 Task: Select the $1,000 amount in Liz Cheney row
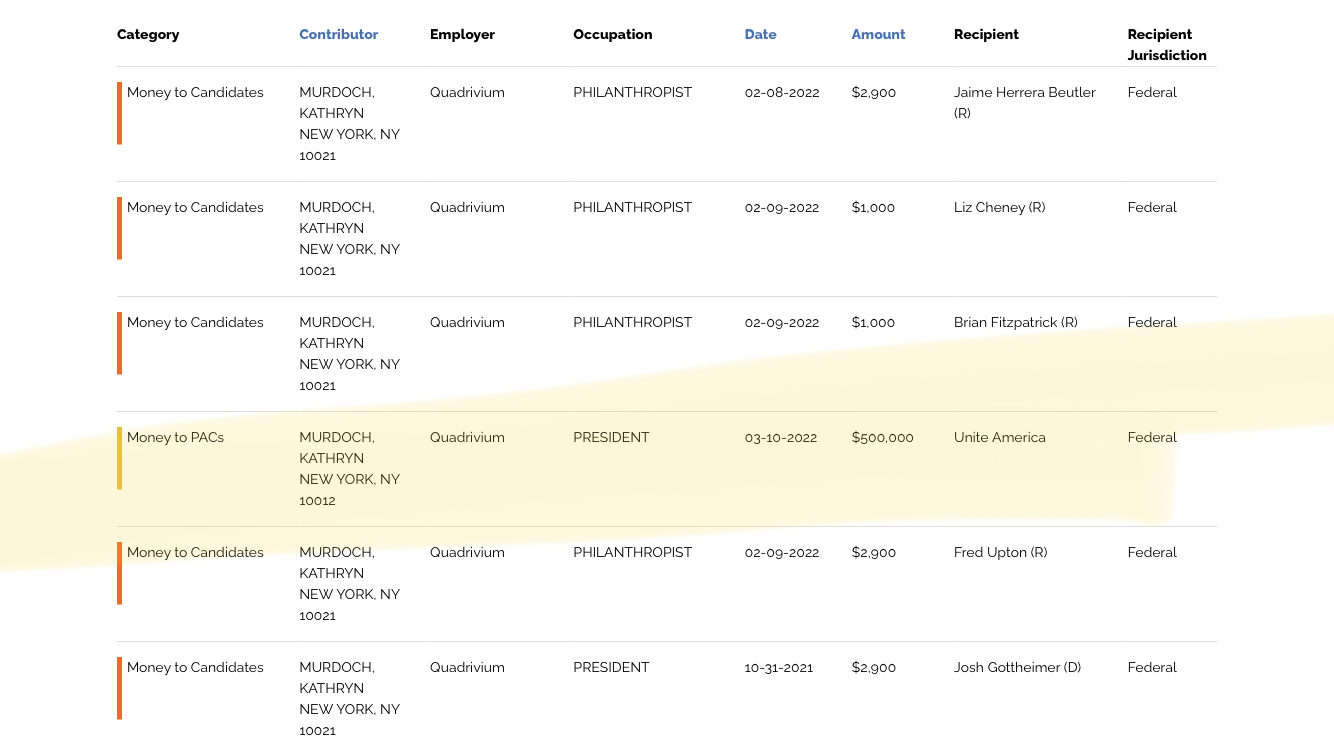click(873, 207)
